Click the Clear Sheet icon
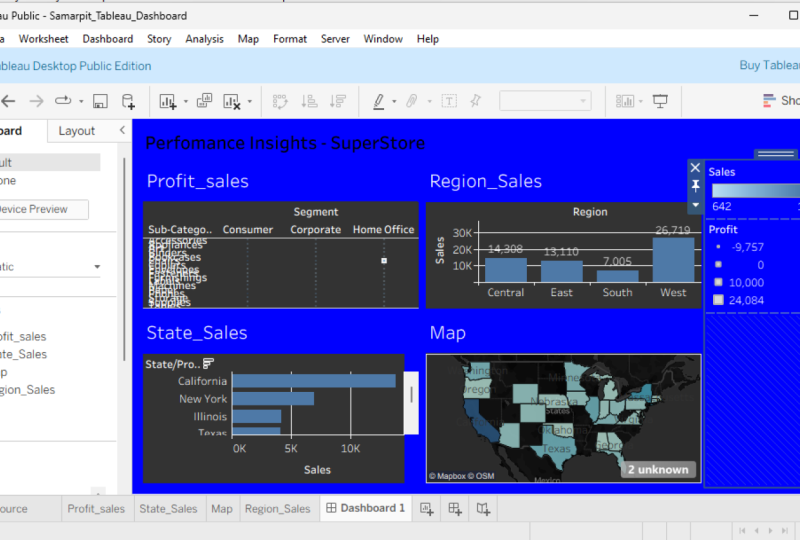The height and width of the screenshot is (540, 800). click(x=232, y=102)
